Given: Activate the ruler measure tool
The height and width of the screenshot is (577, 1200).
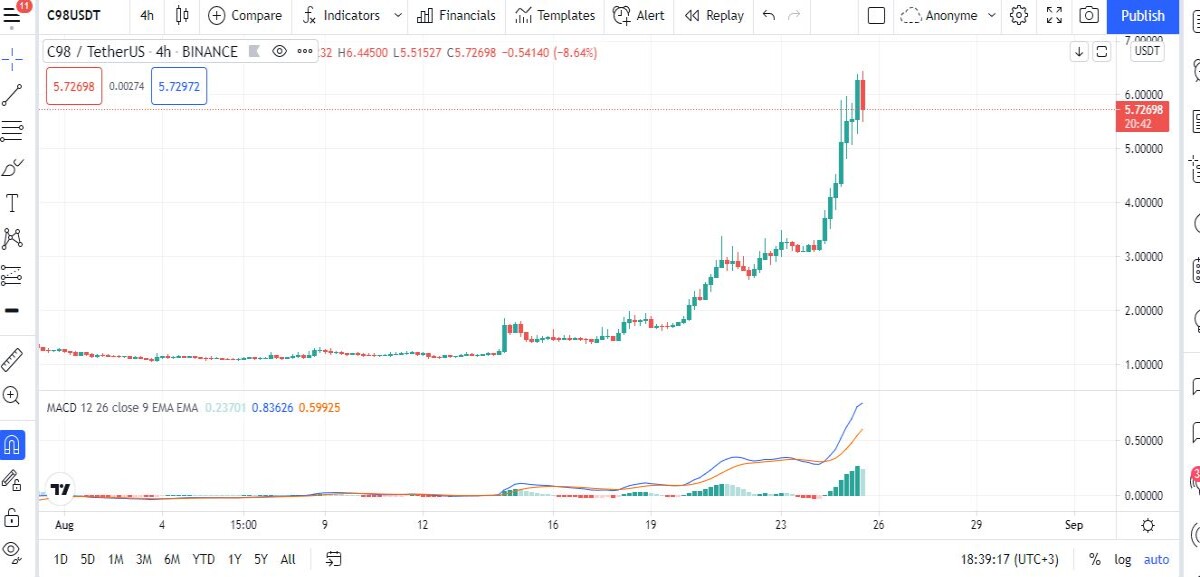Looking at the screenshot, I should 12,359.
